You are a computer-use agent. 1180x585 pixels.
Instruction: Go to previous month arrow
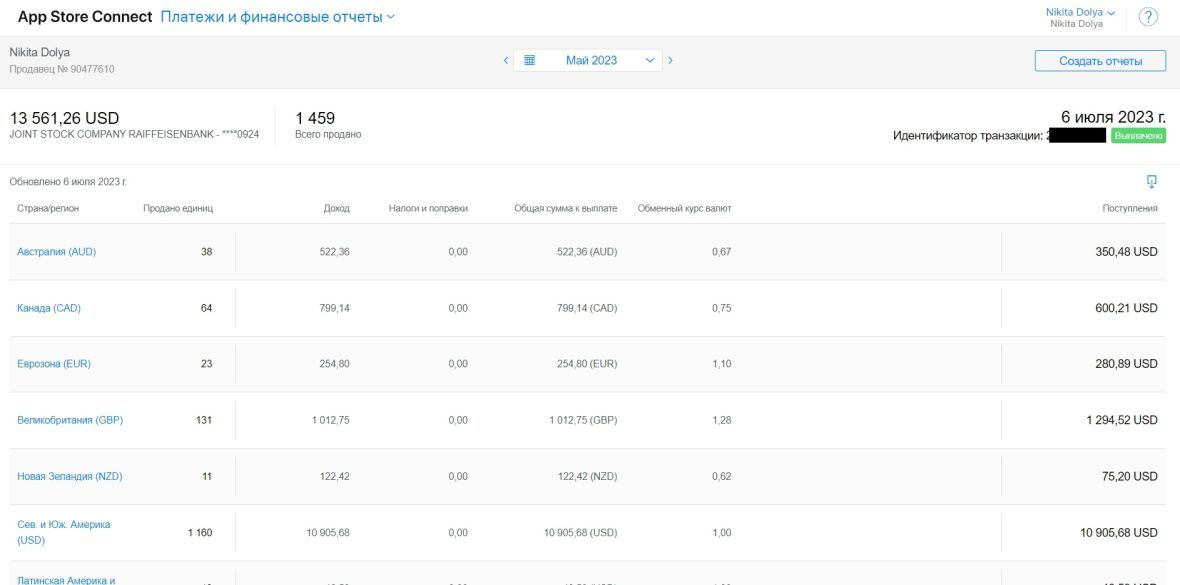point(506,60)
